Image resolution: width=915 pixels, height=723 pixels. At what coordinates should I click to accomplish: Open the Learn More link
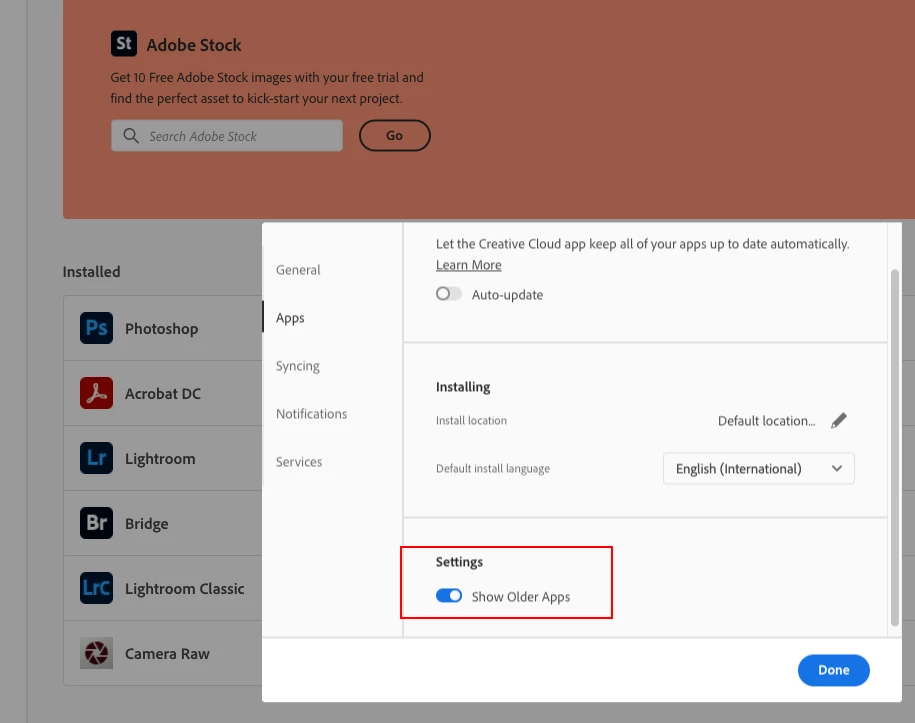(x=469, y=265)
